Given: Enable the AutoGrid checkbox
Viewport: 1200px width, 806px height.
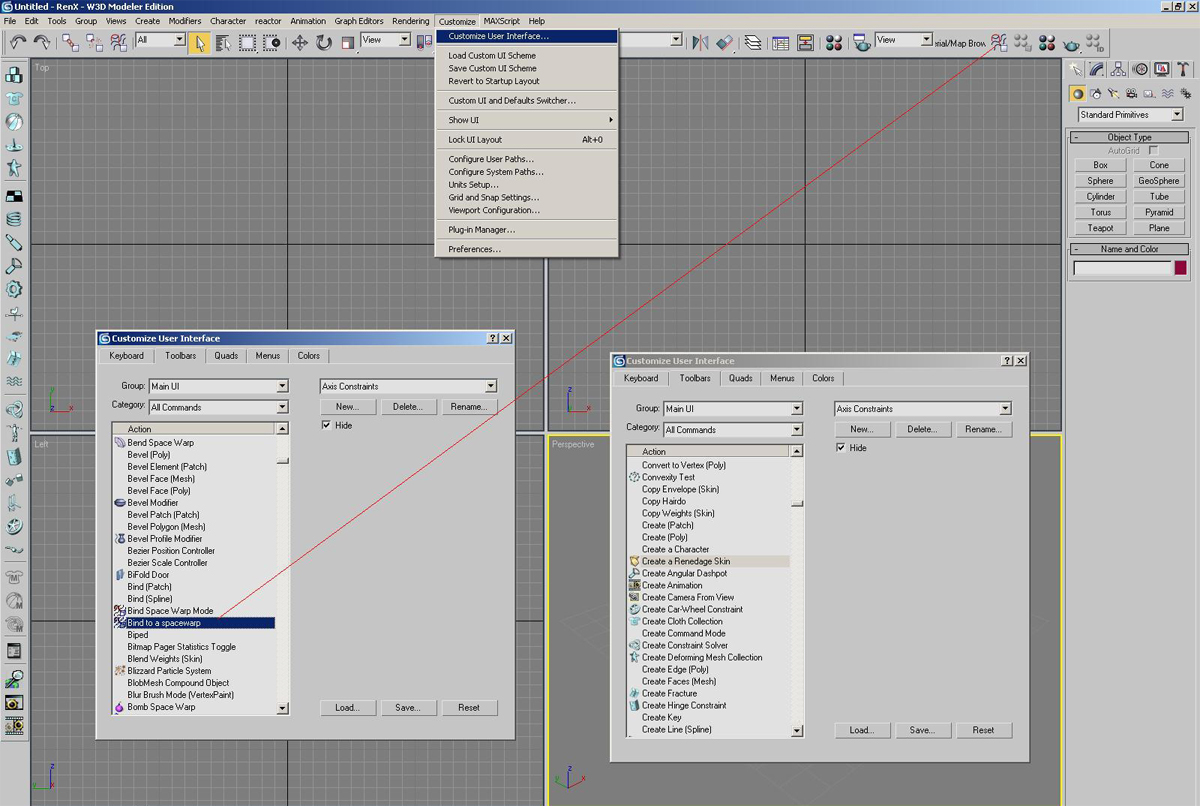Looking at the screenshot, I should [x=1153, y=150].
